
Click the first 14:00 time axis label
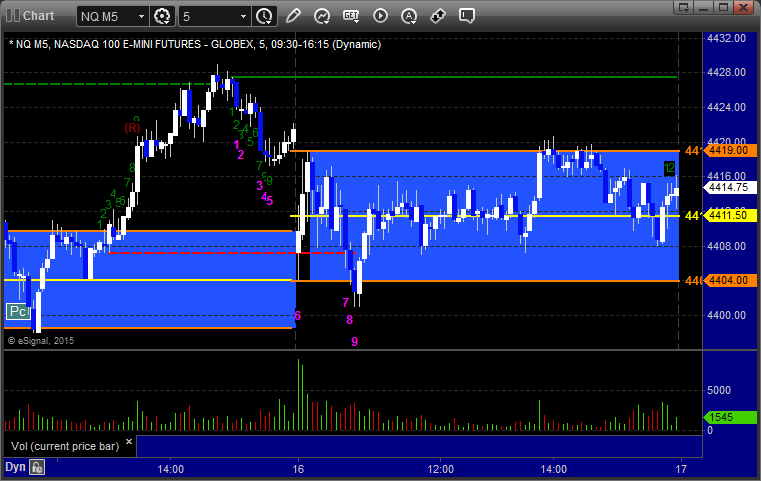[171, 469]
